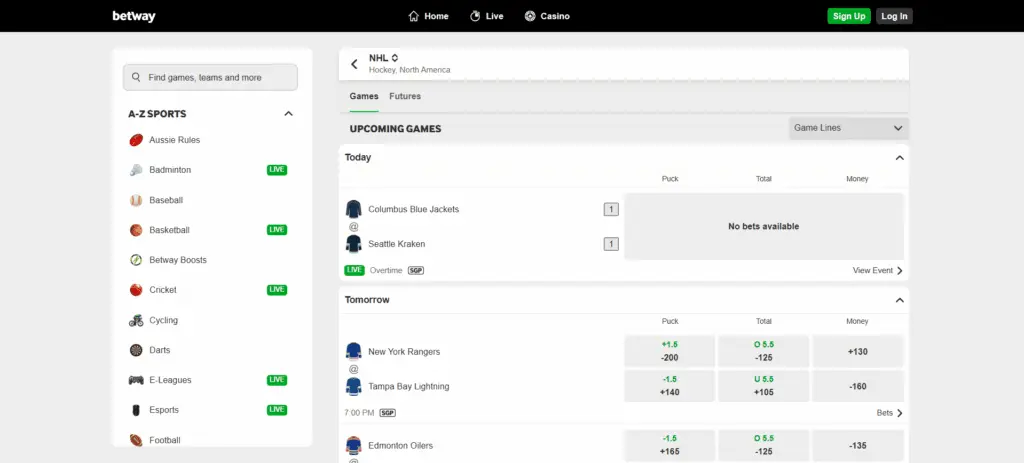Click the New York Rangers team name
The image size is (1024, 463).
tap(404, 351)
